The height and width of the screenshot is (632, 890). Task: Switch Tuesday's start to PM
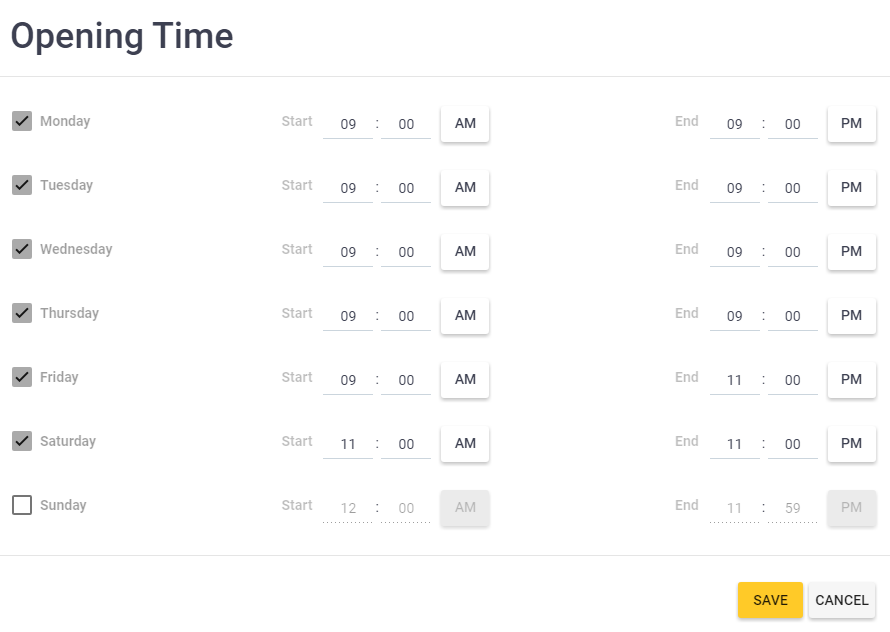coord(464,187)
